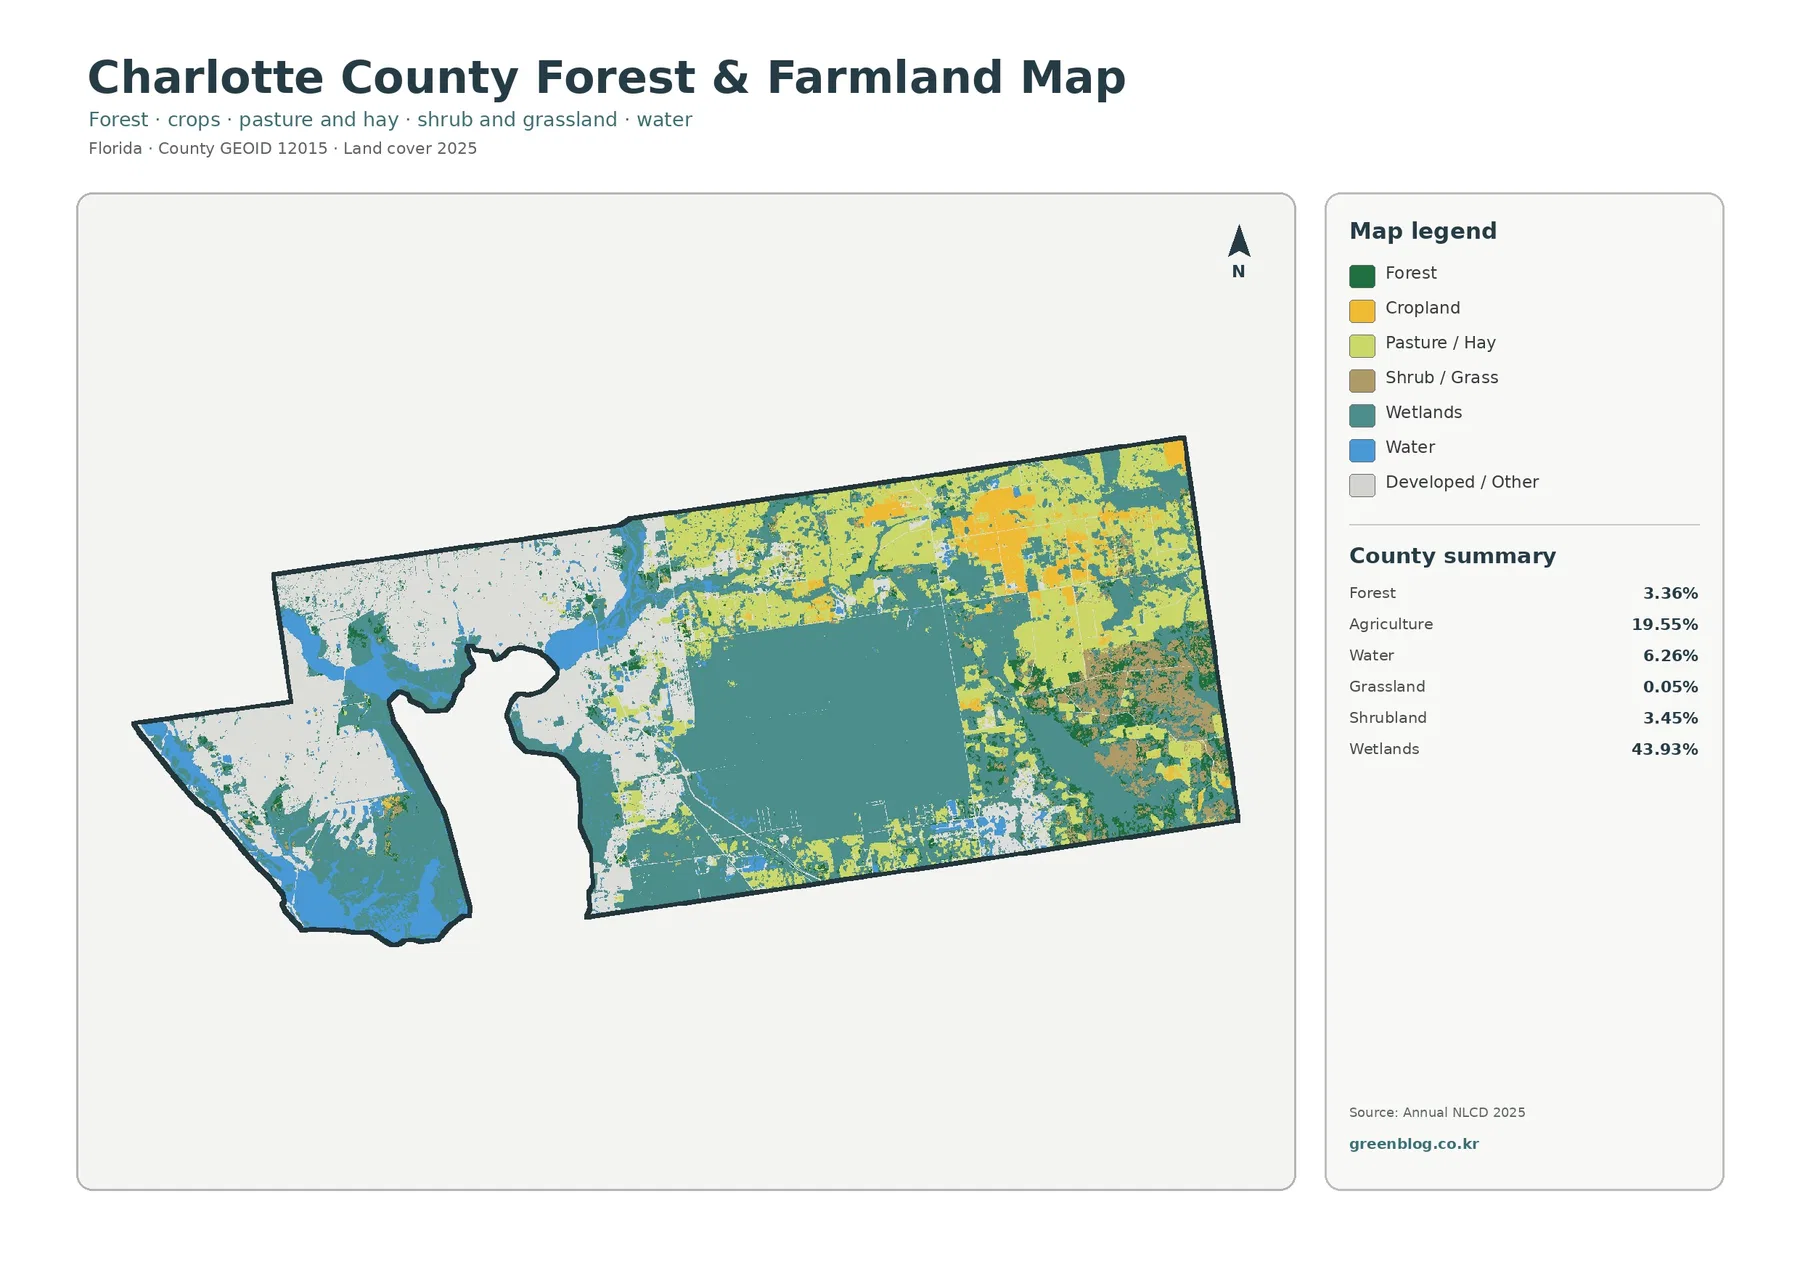The width and height of the screenshot is (1800, 1273).
Task: Click the 'Pasture / Hay' legend label
Action: pyautogui.click(x=1440, y=343)
